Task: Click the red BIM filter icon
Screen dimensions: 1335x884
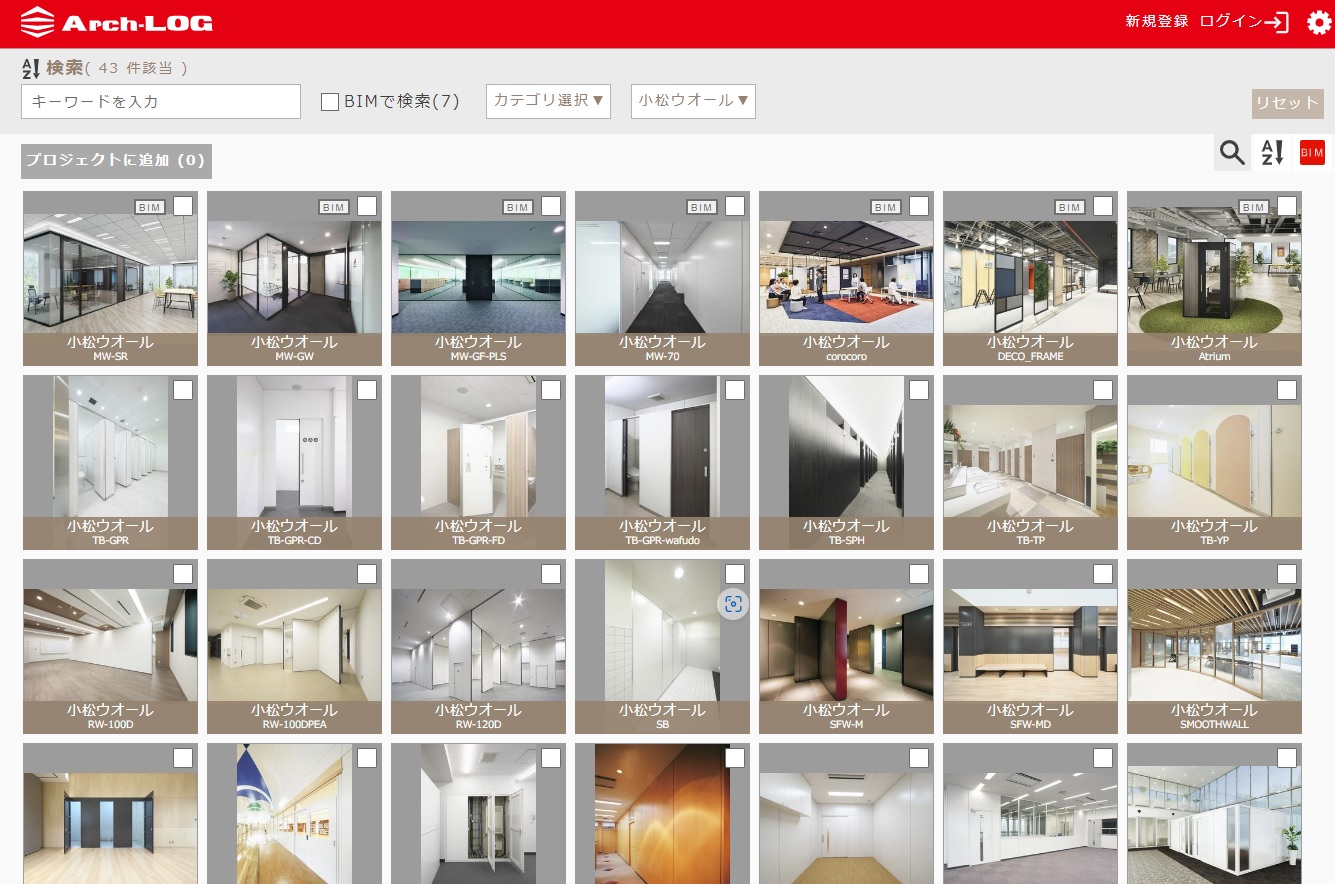Action: pos(1312,153)
